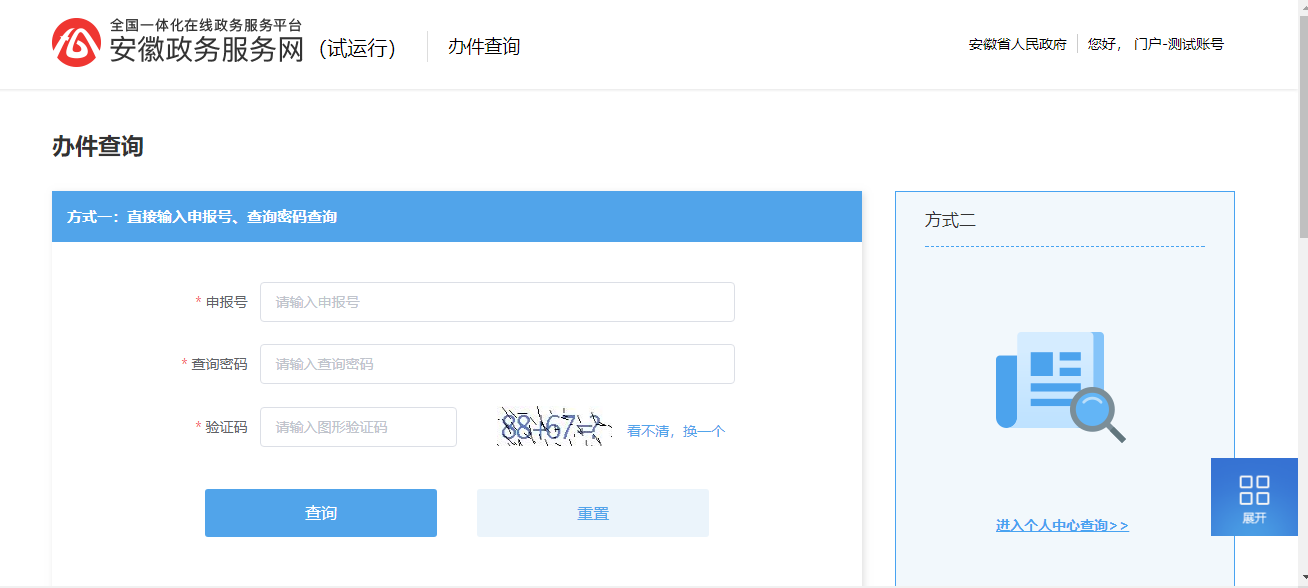Click the 查询密码 query password field
Screen dimensions: 1308x588
coord(497,363)
